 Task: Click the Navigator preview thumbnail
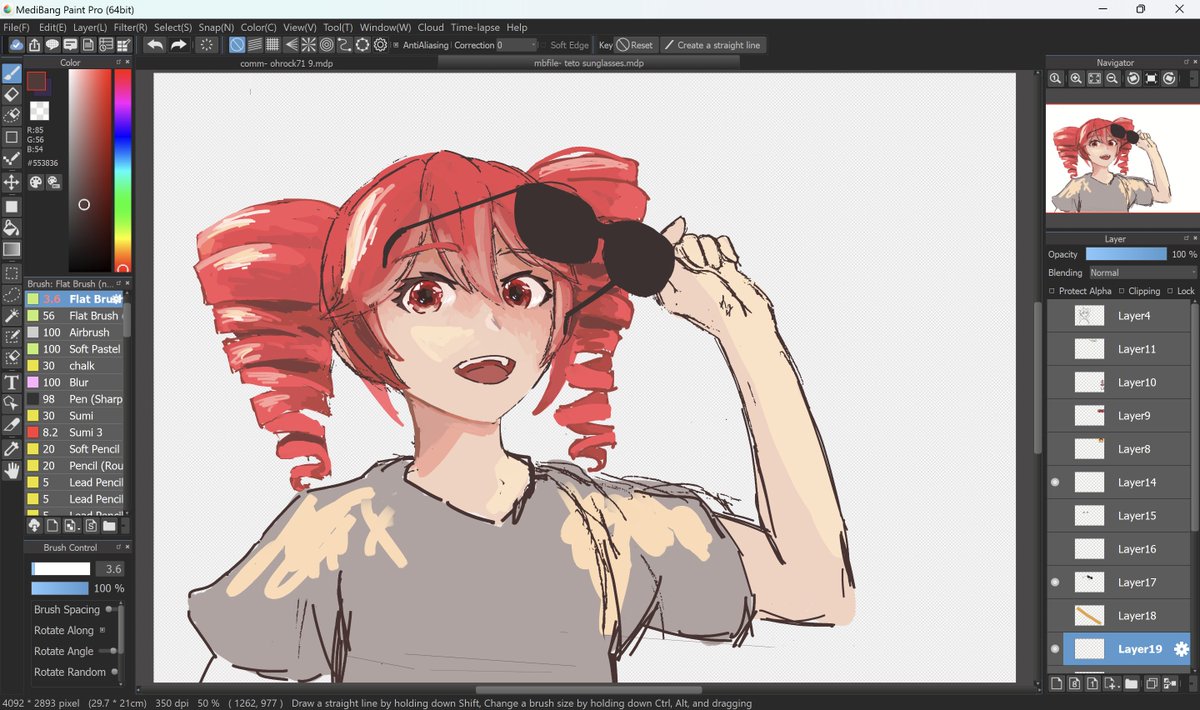click(x=1122, y=157)
